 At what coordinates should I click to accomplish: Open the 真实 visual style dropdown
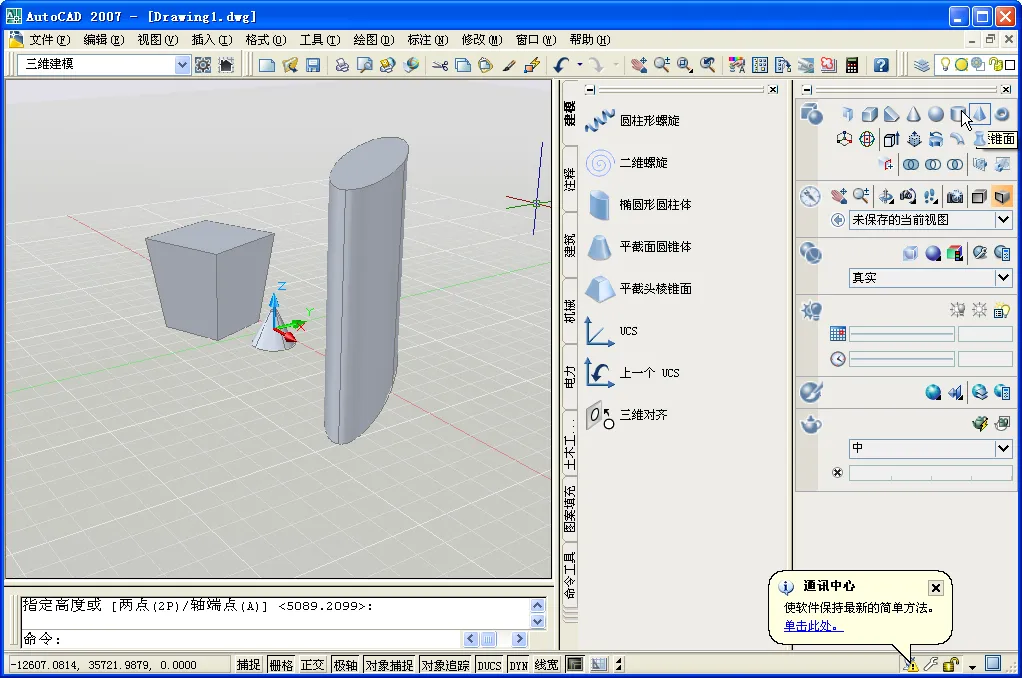coord(1004,277)
